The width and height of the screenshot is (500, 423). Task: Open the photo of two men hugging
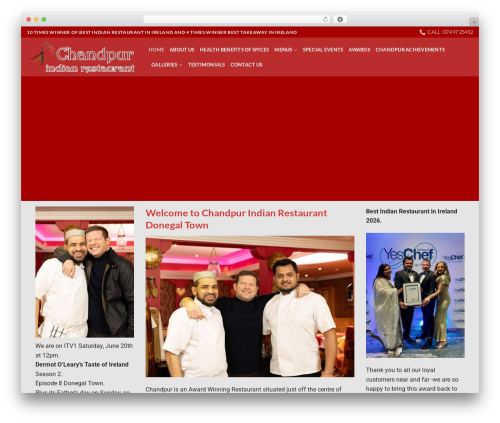click(x=85, y=272)
